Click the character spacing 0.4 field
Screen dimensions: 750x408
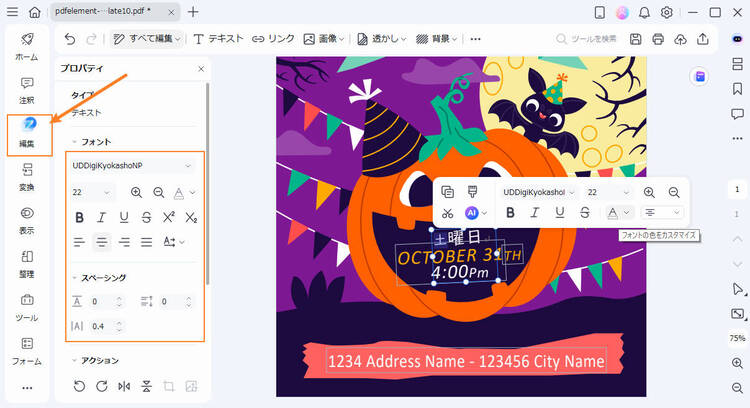pyautogui.click(x=106, y=326)
